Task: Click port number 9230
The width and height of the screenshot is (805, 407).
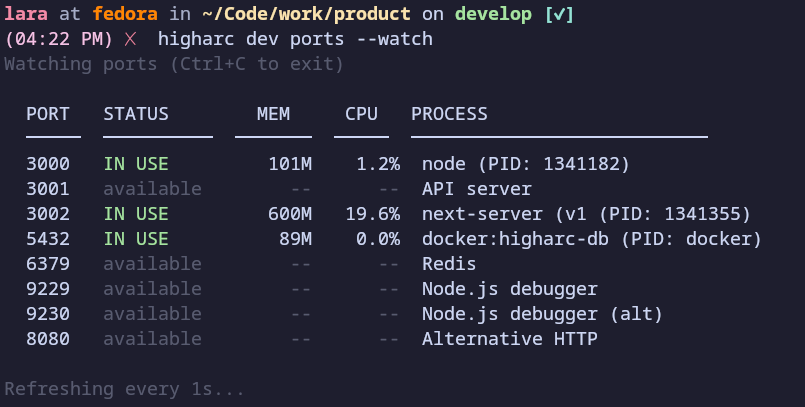Action: coord(48,314)
